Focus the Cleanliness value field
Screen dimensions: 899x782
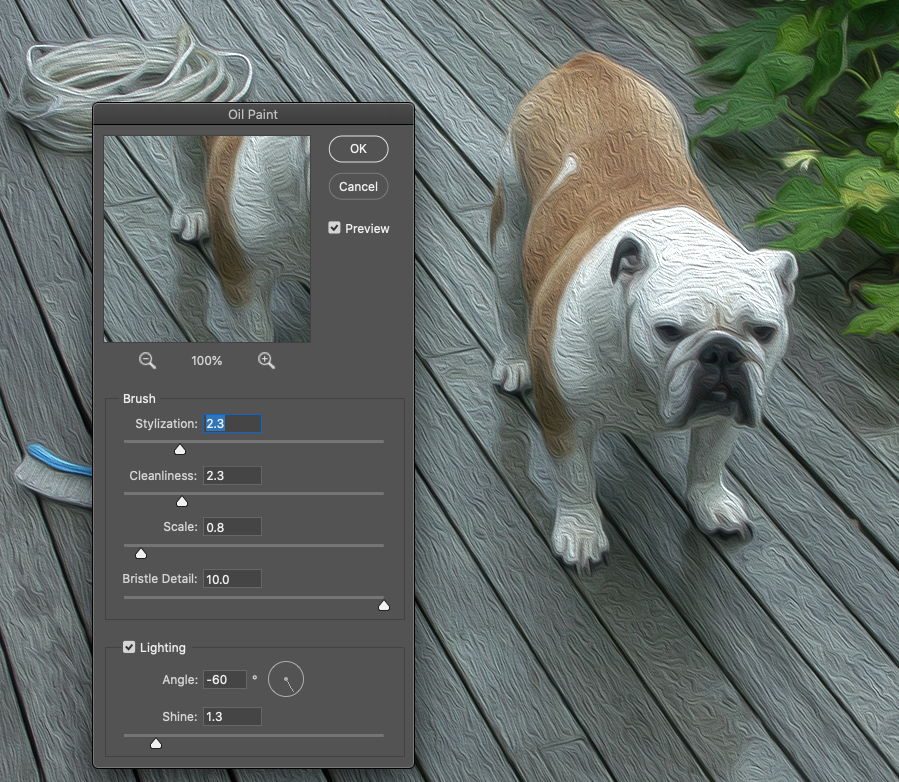[x=232, y=475]
